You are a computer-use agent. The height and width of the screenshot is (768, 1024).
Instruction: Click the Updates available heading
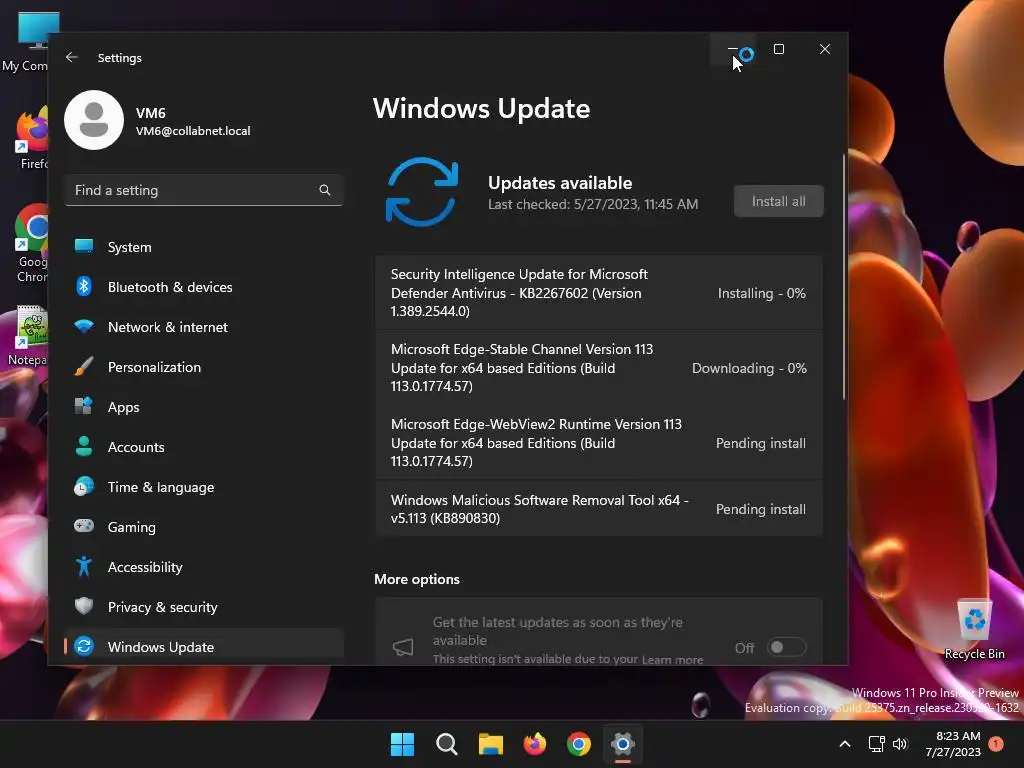560,183
